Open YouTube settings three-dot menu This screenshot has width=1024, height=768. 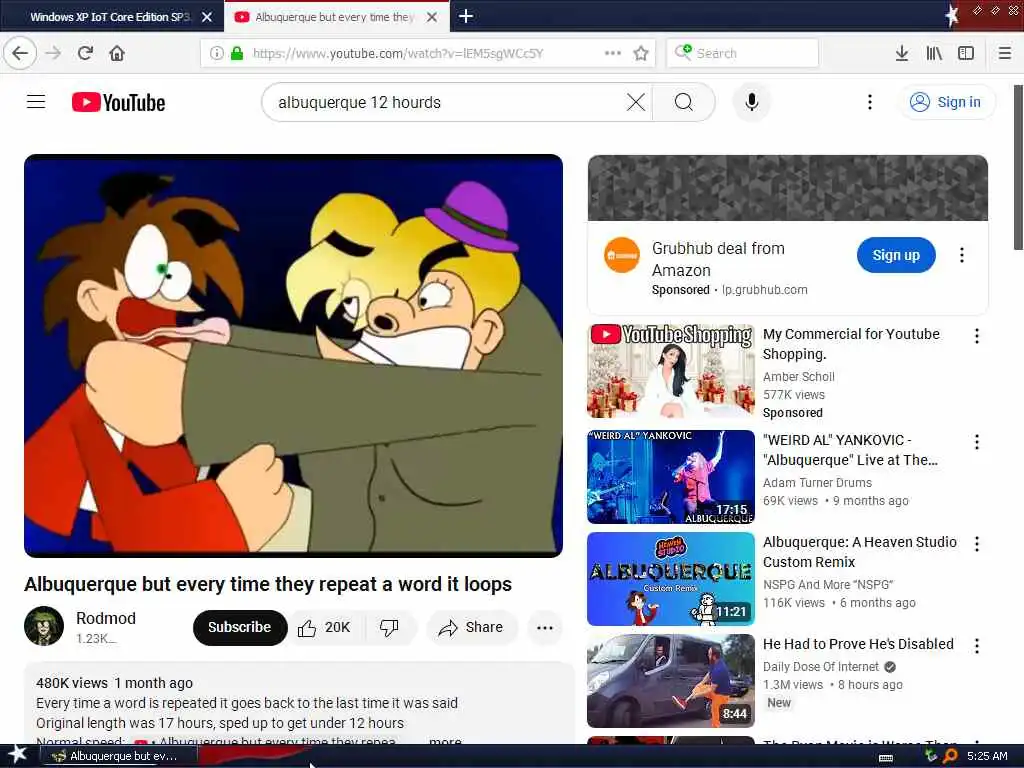(869, 102)
